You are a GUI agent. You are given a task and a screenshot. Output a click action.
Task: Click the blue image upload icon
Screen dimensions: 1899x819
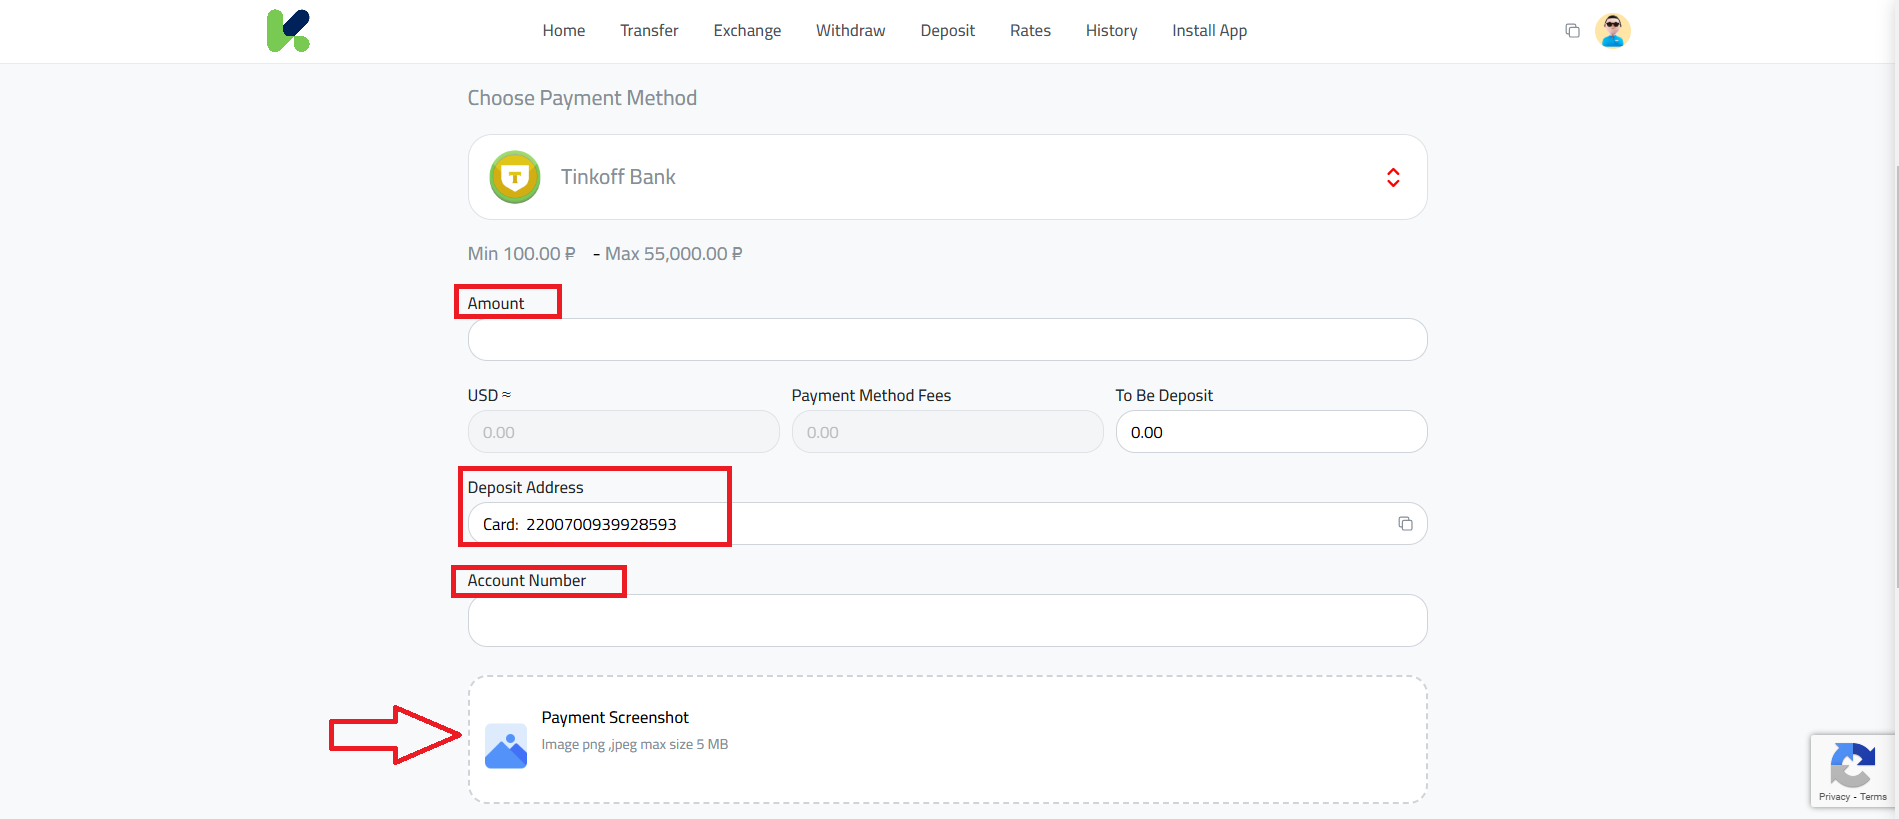[x=506, y=746]
